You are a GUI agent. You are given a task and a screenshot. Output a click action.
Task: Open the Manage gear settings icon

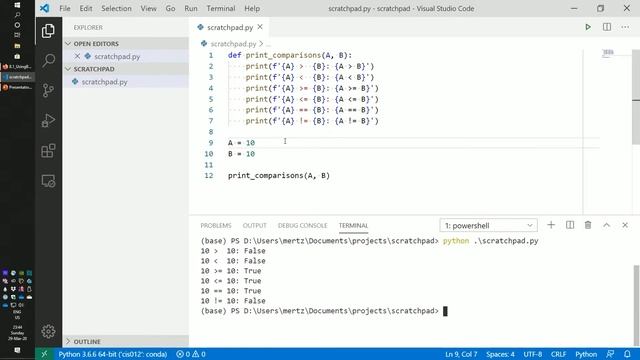pos(48,331)
